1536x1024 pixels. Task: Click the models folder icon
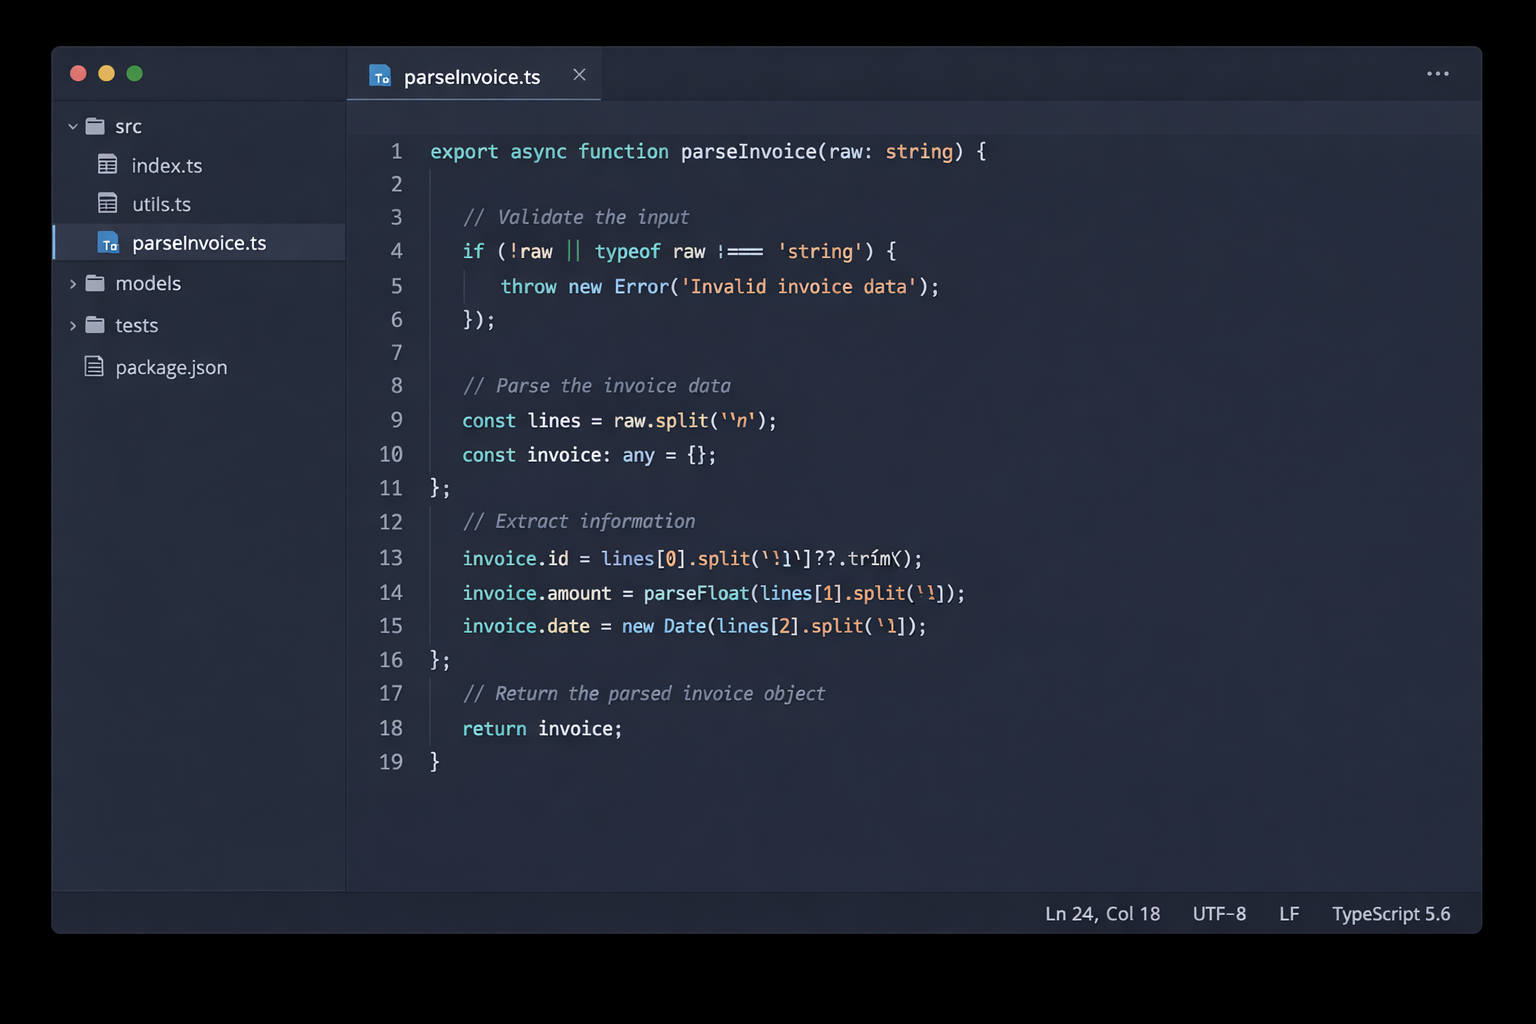pyautogui.click(x=95, y=283)
